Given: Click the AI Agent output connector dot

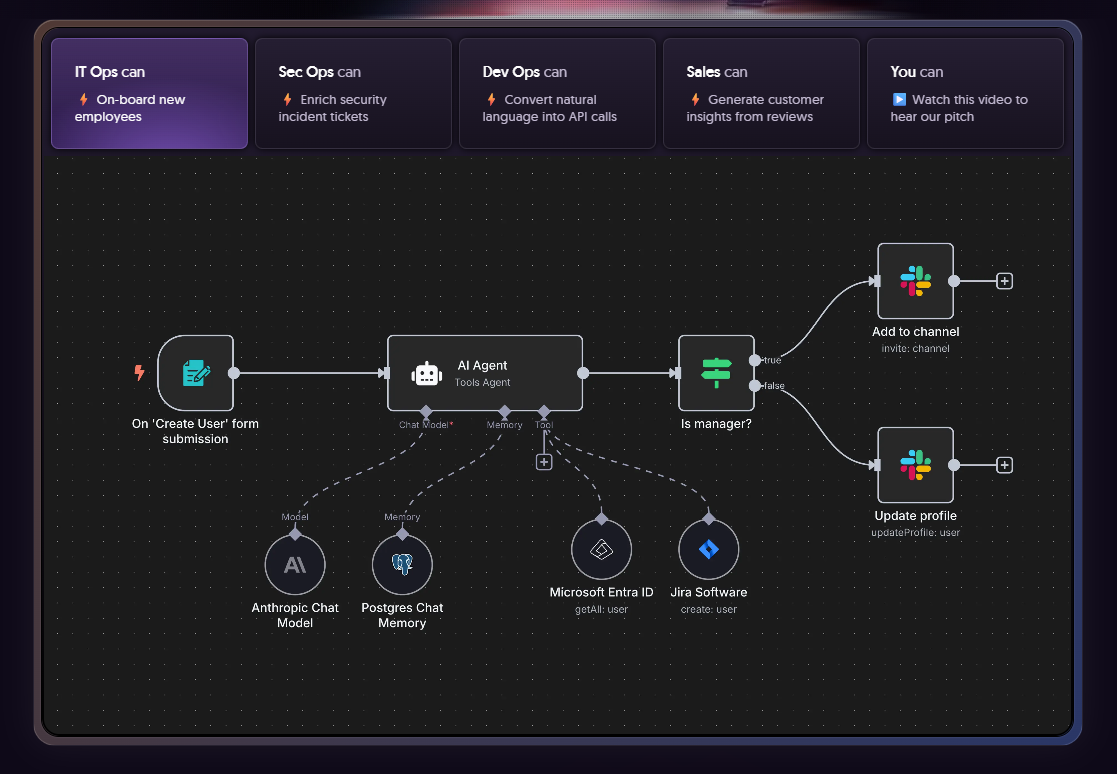Looking at the screenshot, I should [x=583, y=373].
